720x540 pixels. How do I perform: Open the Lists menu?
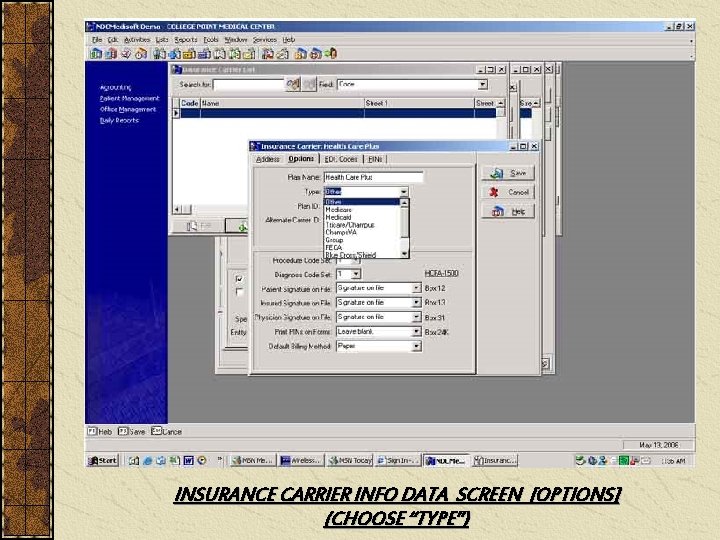pos(162,40)
